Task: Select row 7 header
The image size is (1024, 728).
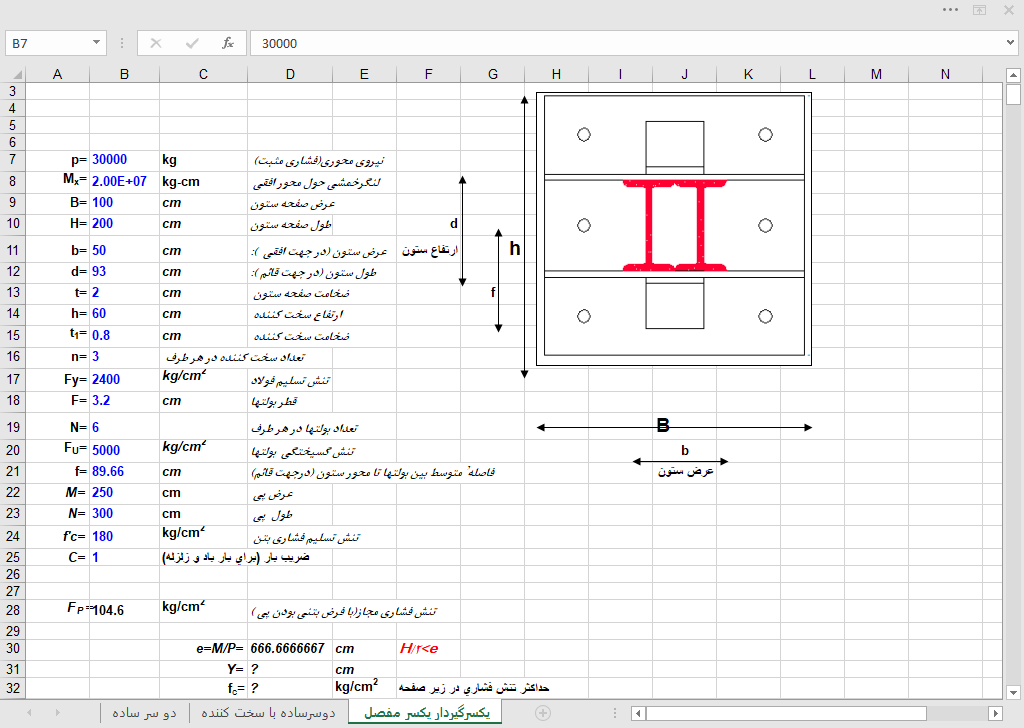Action: [x=12, y=160]
